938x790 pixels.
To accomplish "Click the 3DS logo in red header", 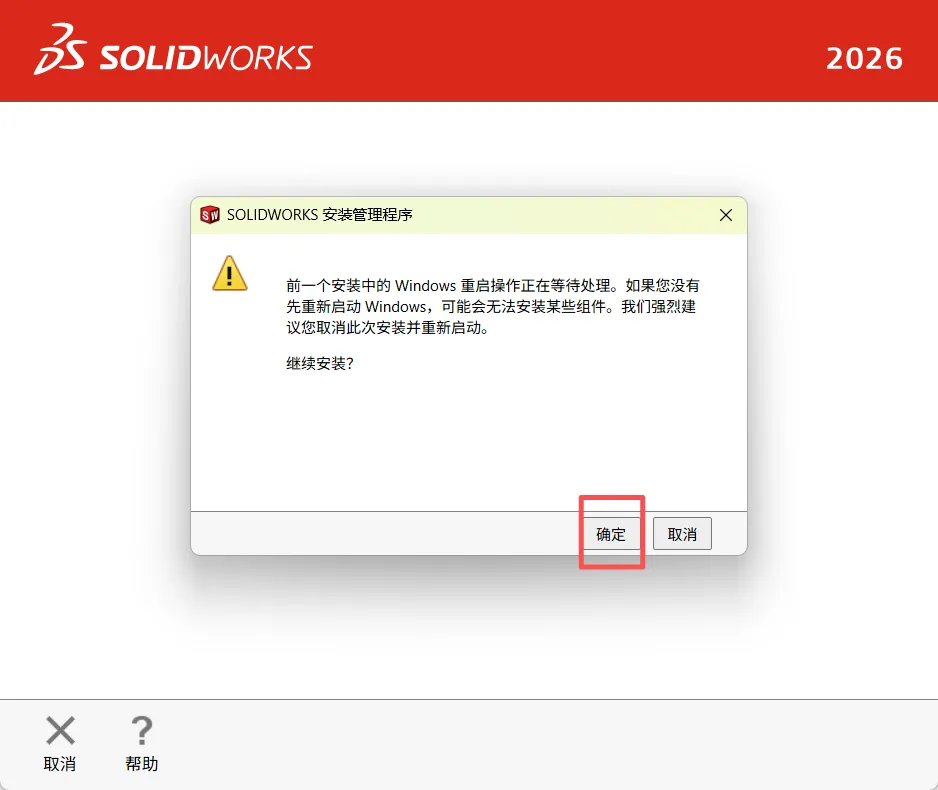I will click(60, 49).
